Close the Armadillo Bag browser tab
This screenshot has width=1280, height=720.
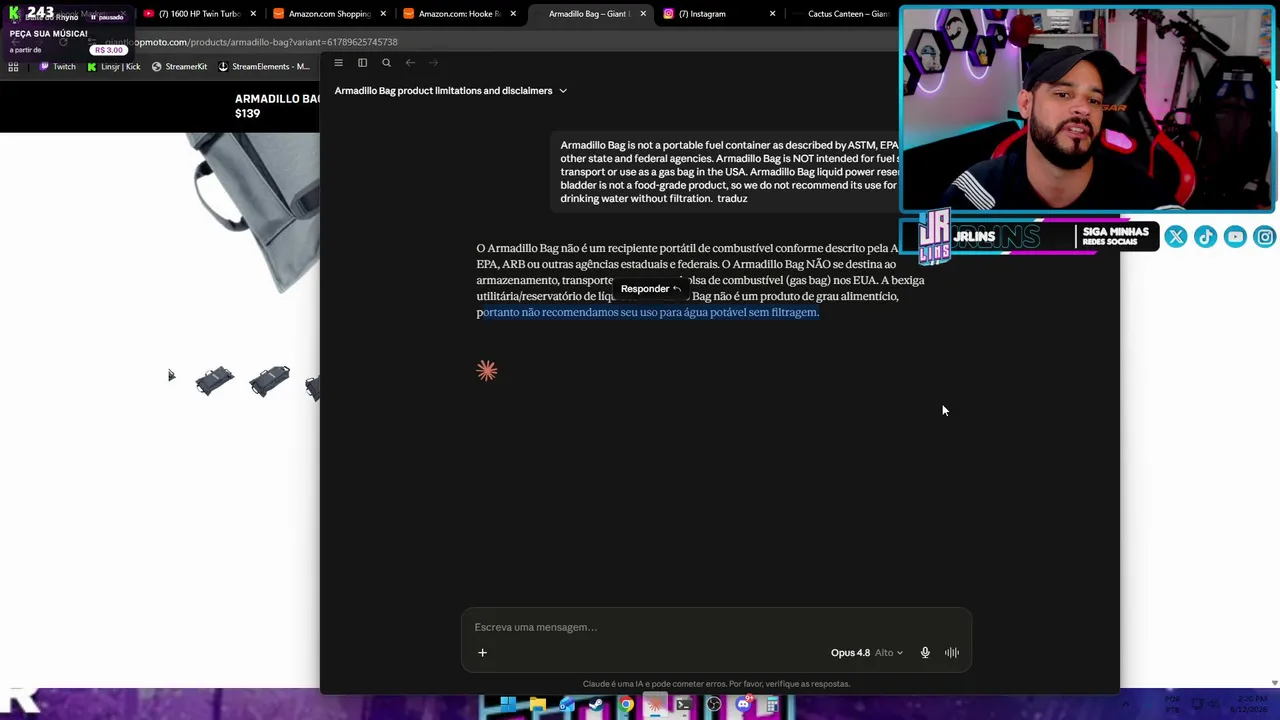pos(643,14)
